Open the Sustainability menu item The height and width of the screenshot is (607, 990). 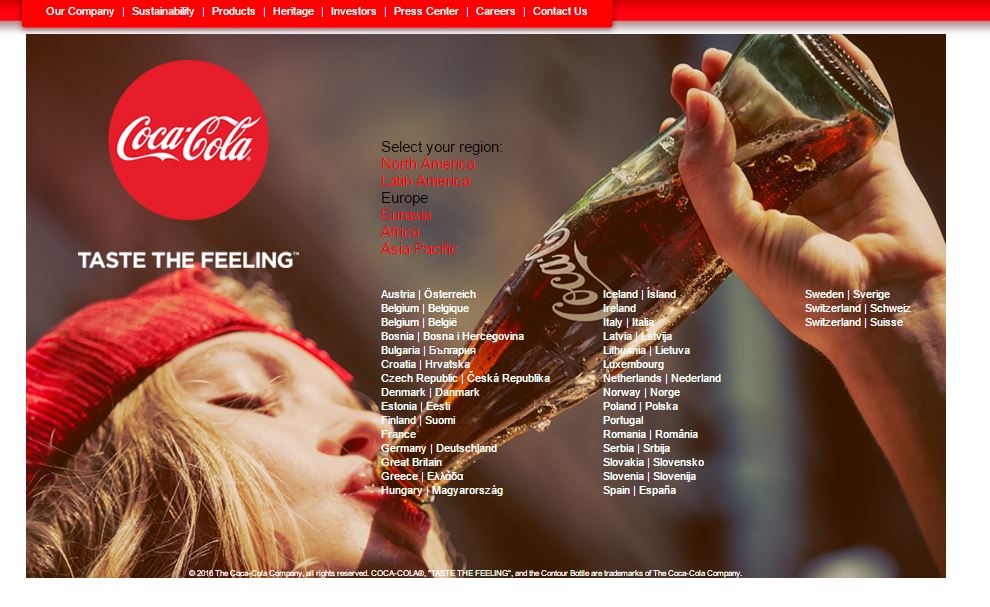pyautogui.click(x=163, y=11)
